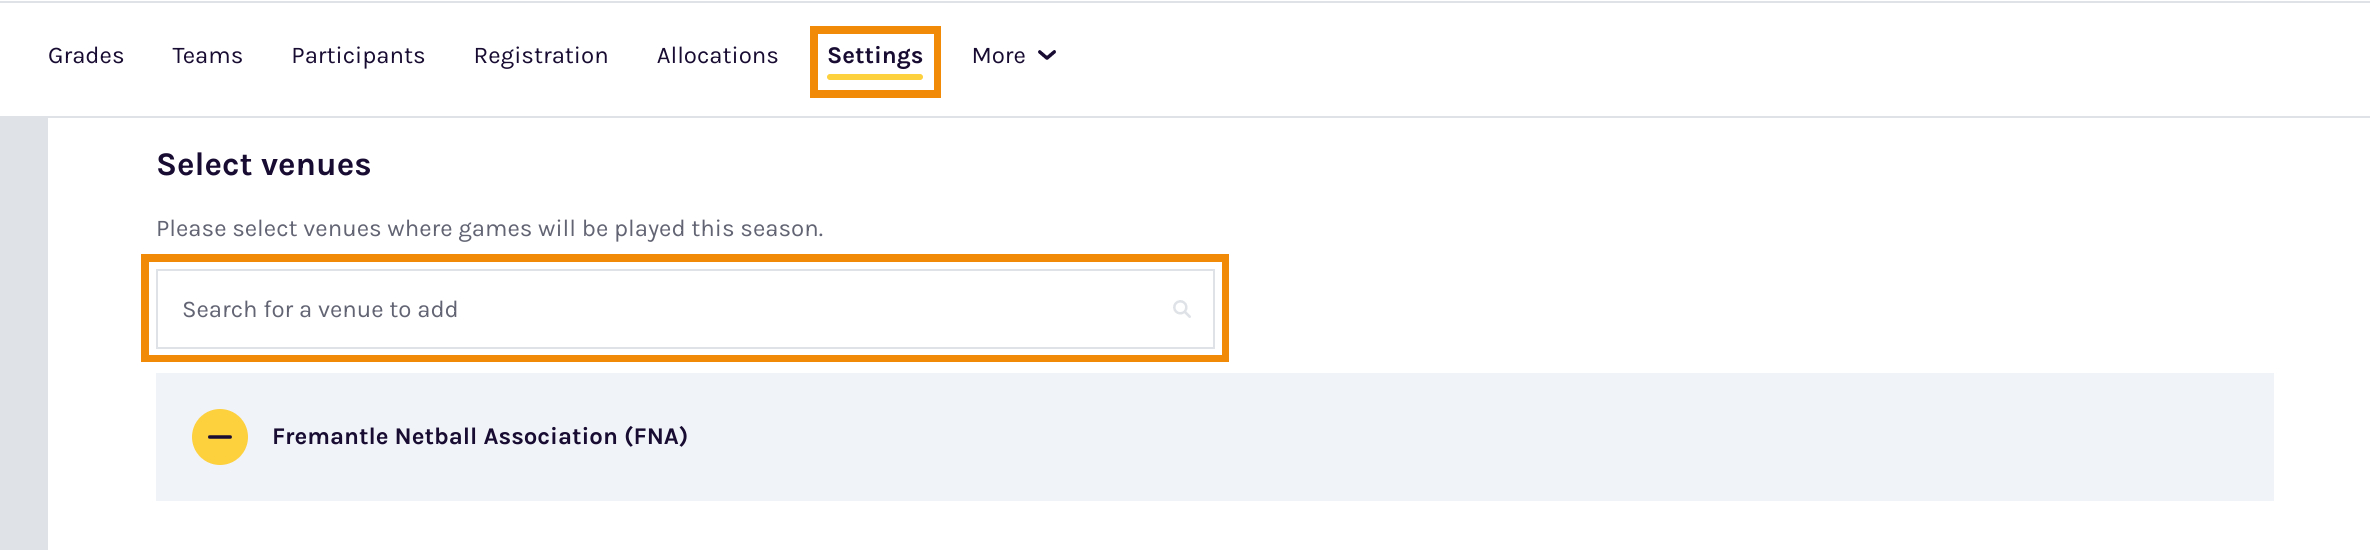Click the magnifying glass search icon
2370x550 pixels.
[x=1182, y=309]
